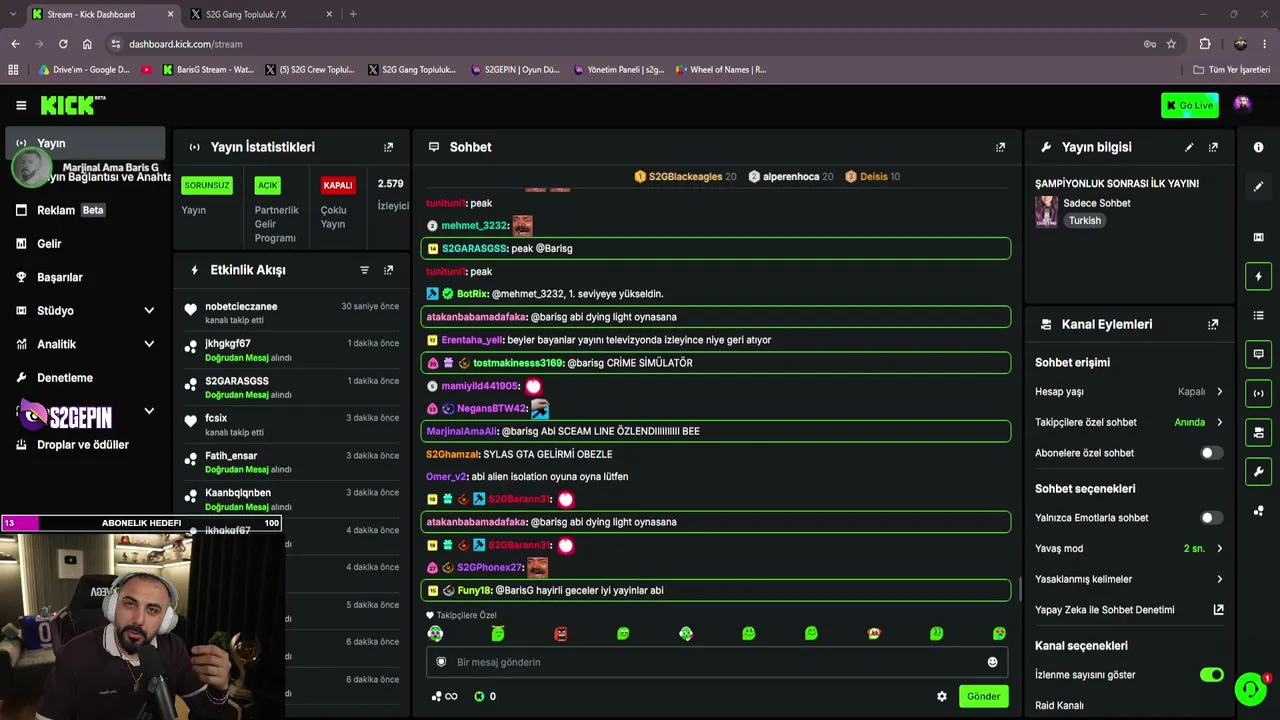Open the Chrome tab search dropdown

click(13, 14)
